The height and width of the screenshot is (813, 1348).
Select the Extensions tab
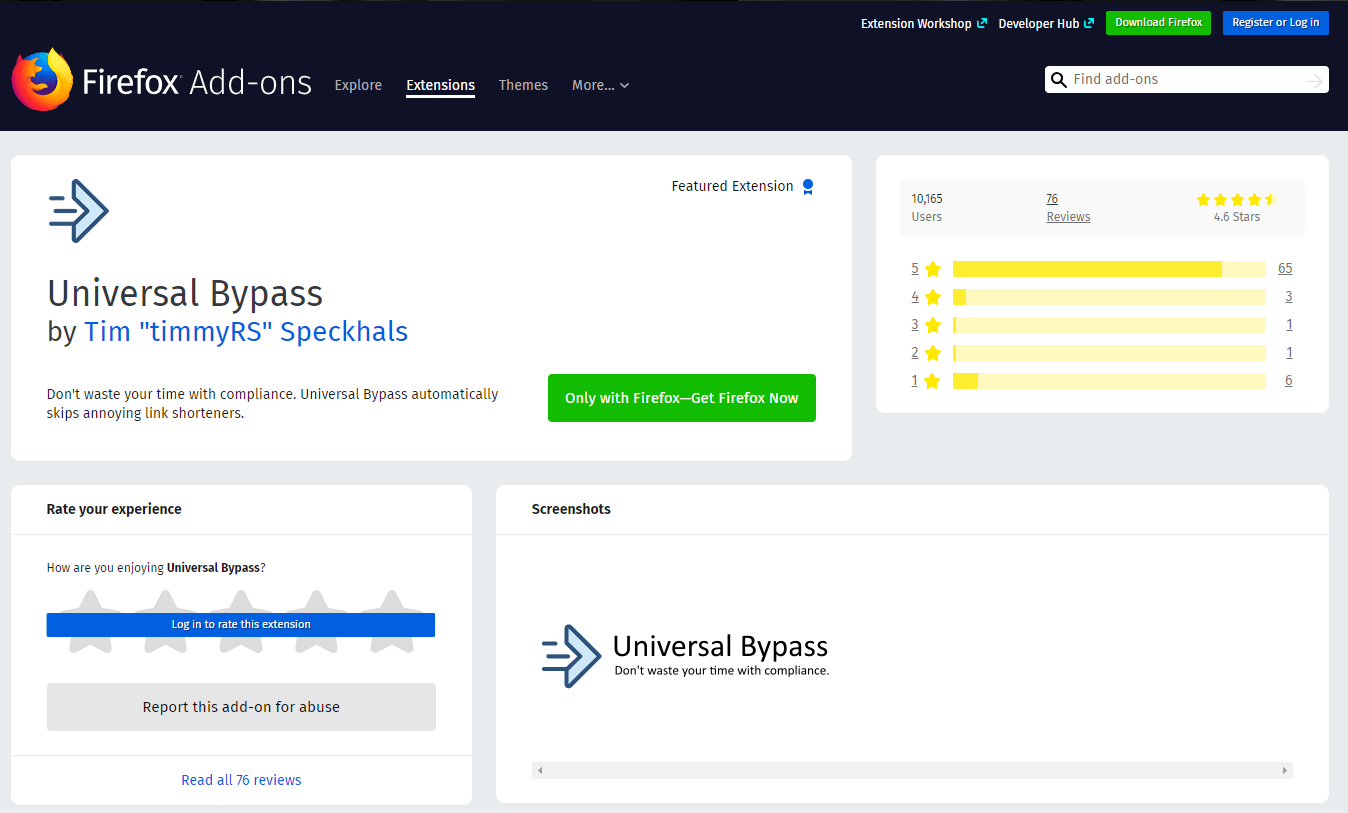[440, 85]
